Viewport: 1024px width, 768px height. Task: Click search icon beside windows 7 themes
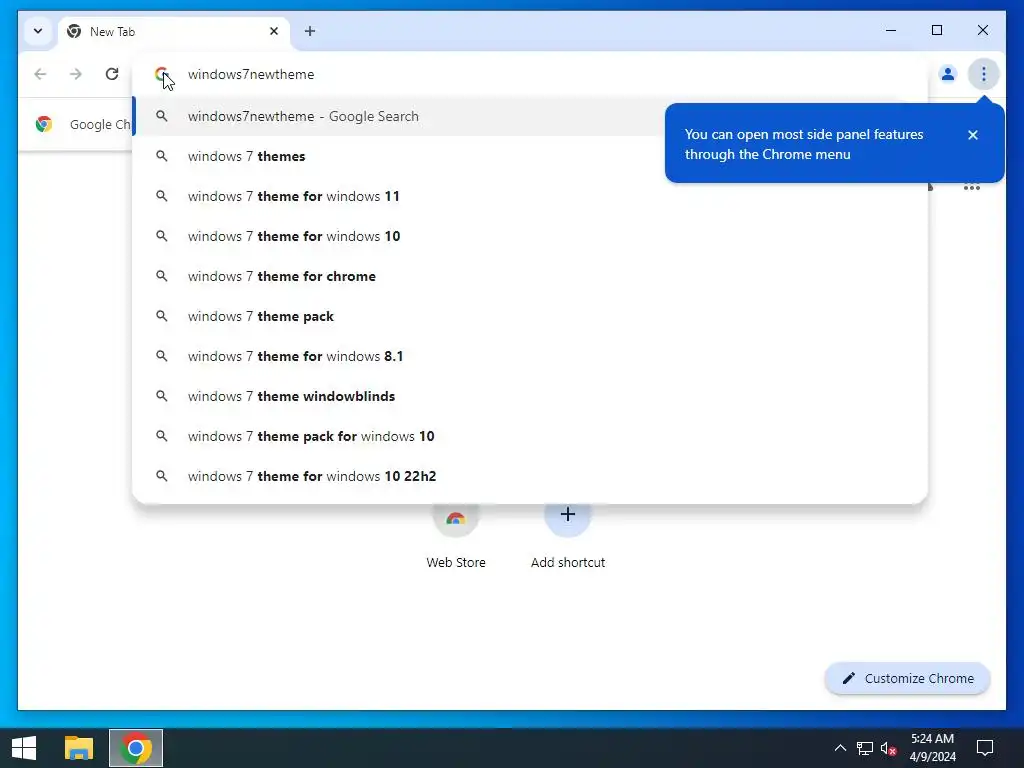[x=161, y=156]
